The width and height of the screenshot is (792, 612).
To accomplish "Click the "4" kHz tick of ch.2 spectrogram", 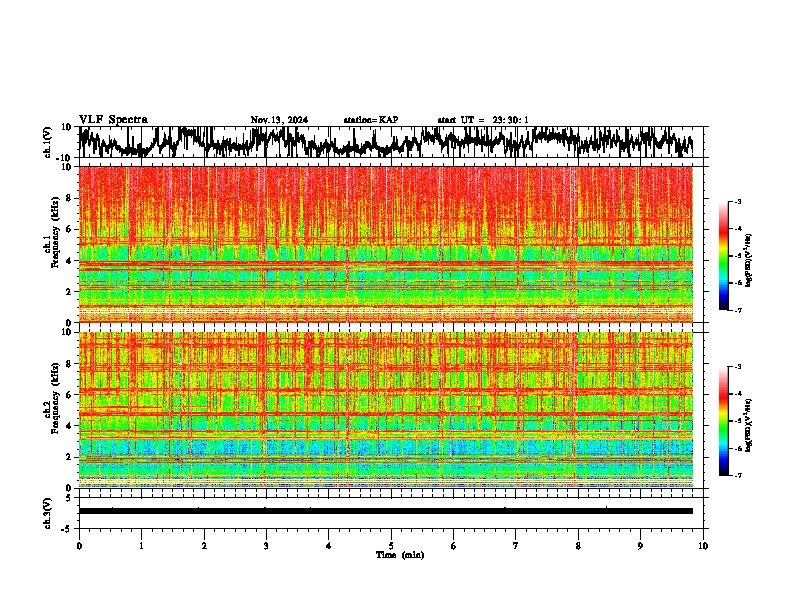I will [x=71, y=426].
